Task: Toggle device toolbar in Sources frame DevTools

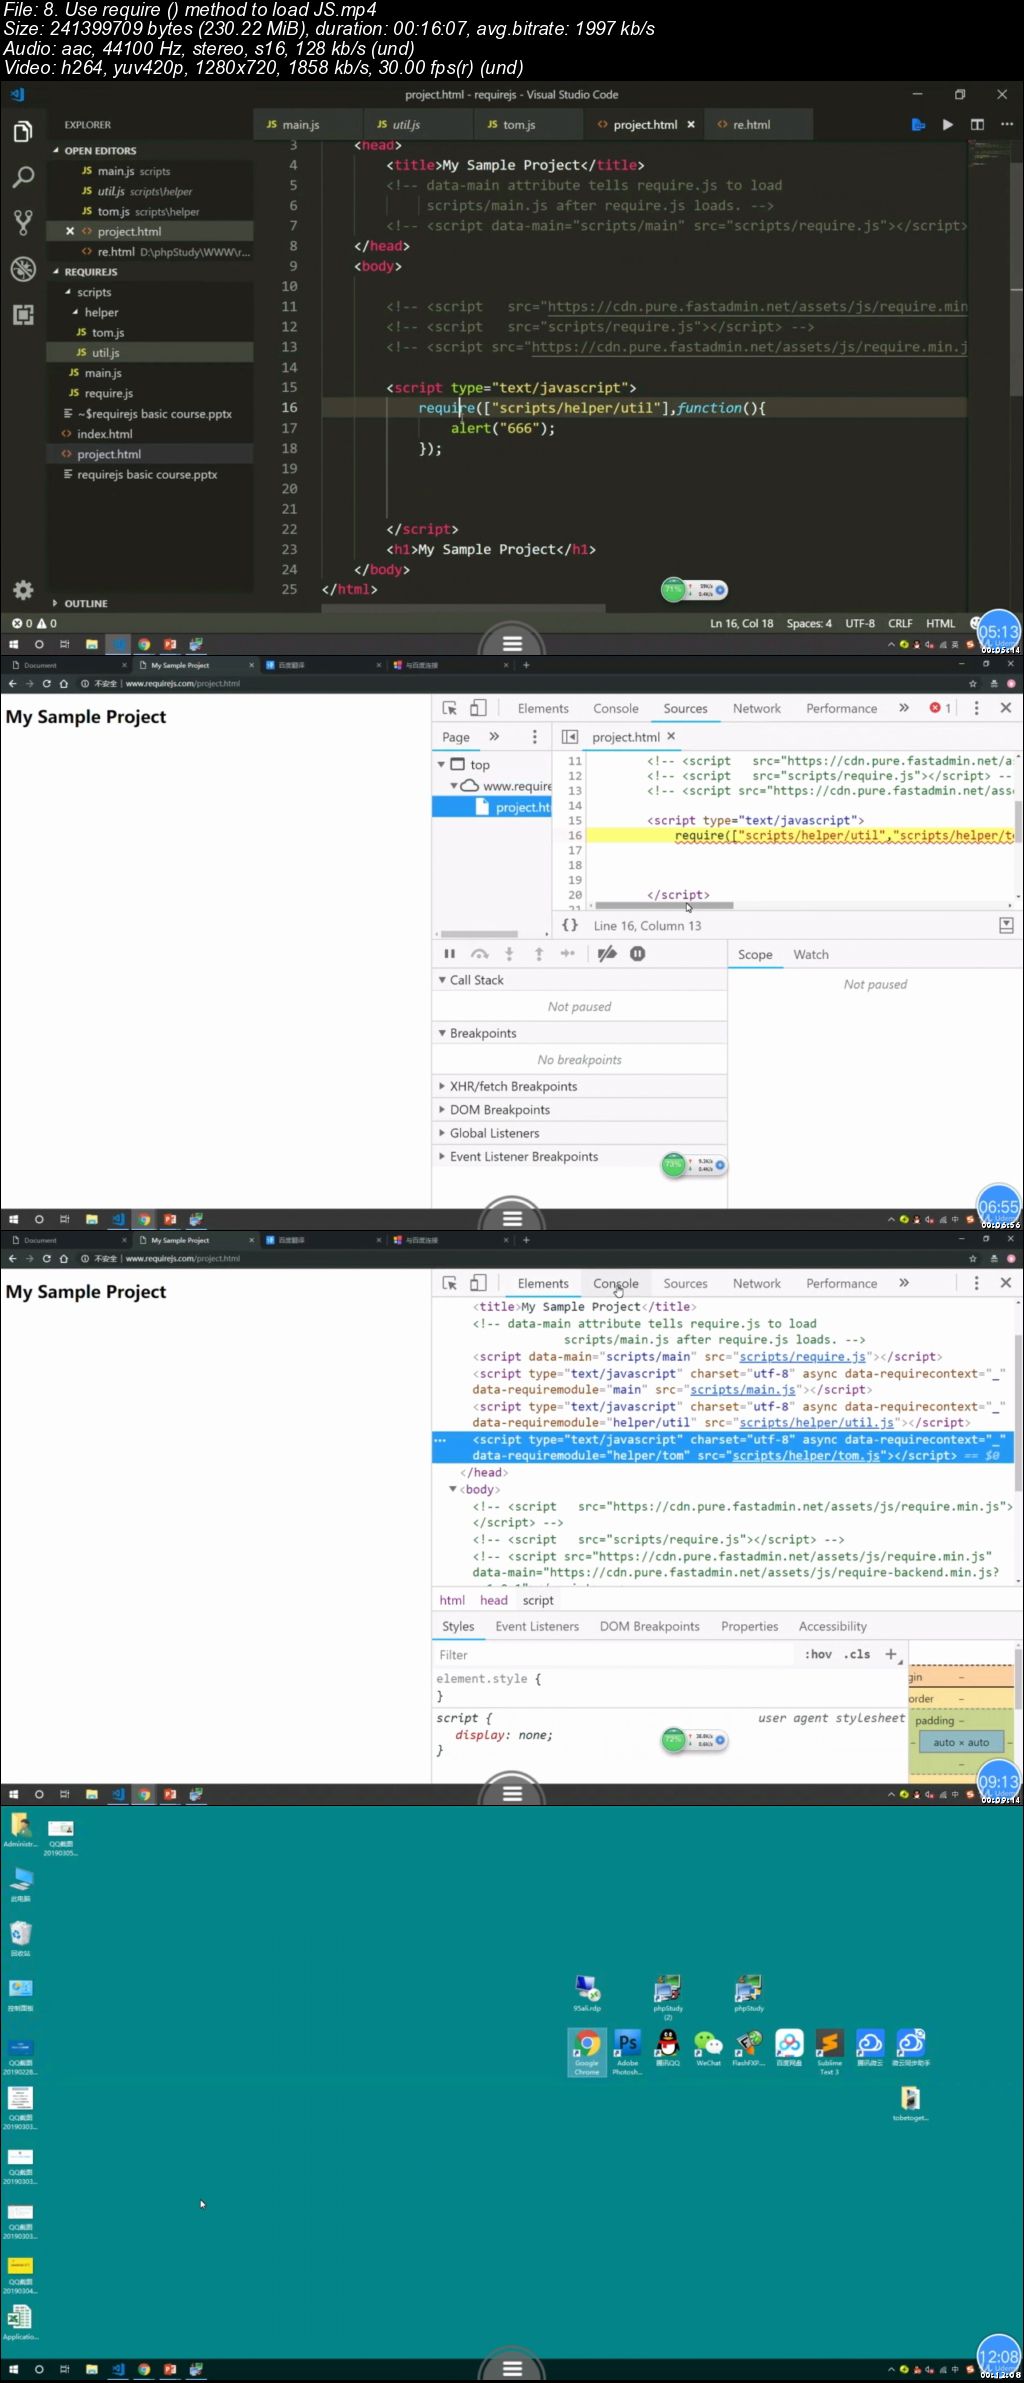Action: tap(478, 708)
